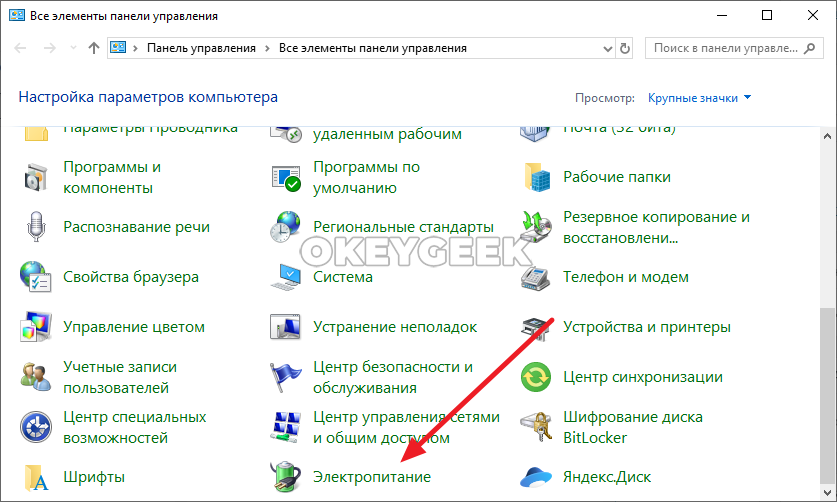
Task: Open 'Система' link
Action: point(343,277)
